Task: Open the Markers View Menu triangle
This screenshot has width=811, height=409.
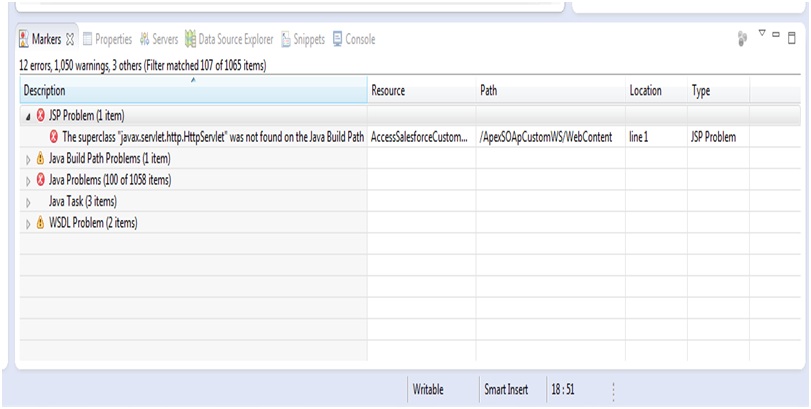Action: pyautogui.click(x=762, y=33)
